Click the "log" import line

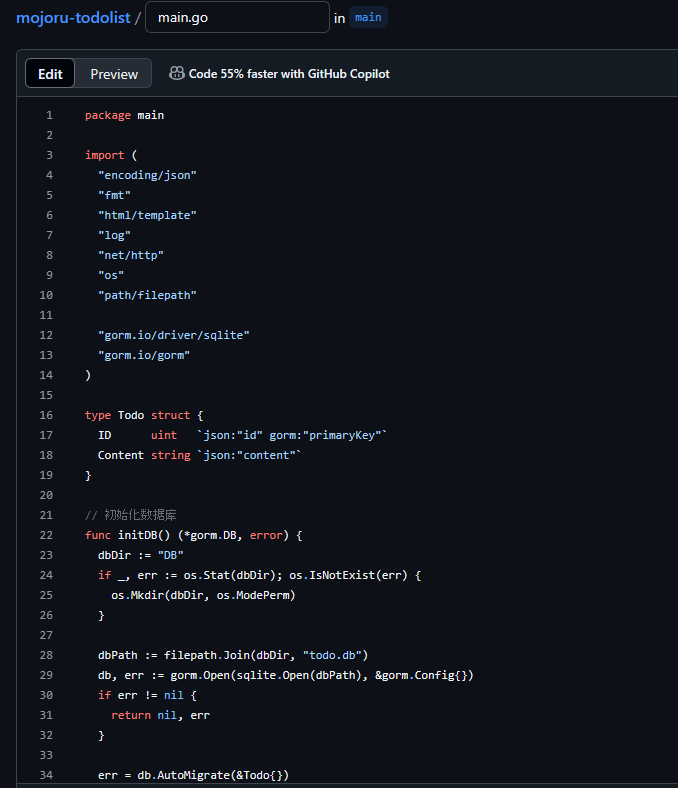[x=114, y=235]
